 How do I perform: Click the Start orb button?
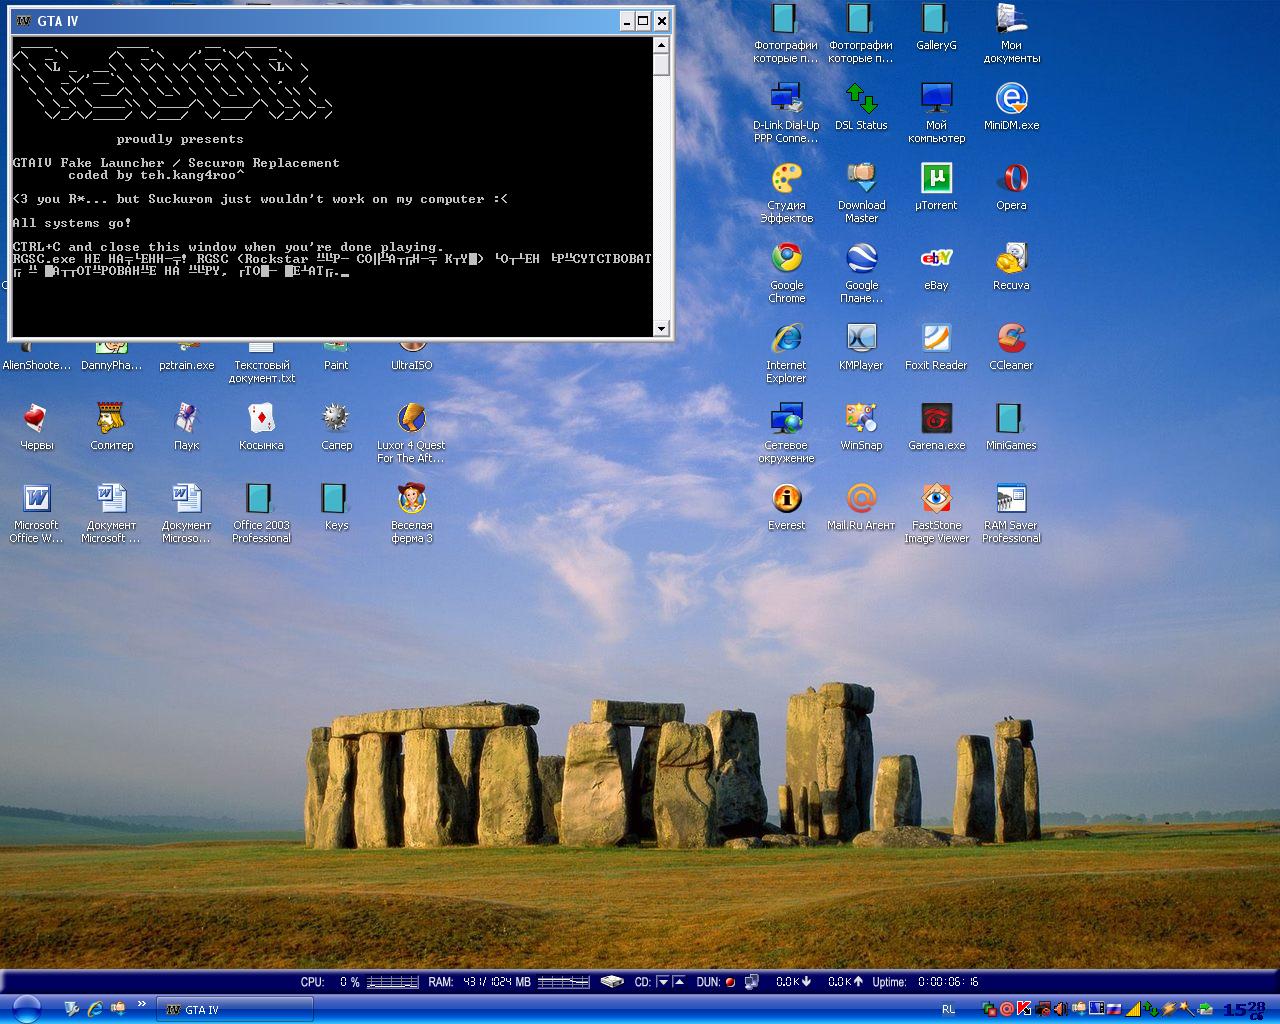(x=25, y=1009)
